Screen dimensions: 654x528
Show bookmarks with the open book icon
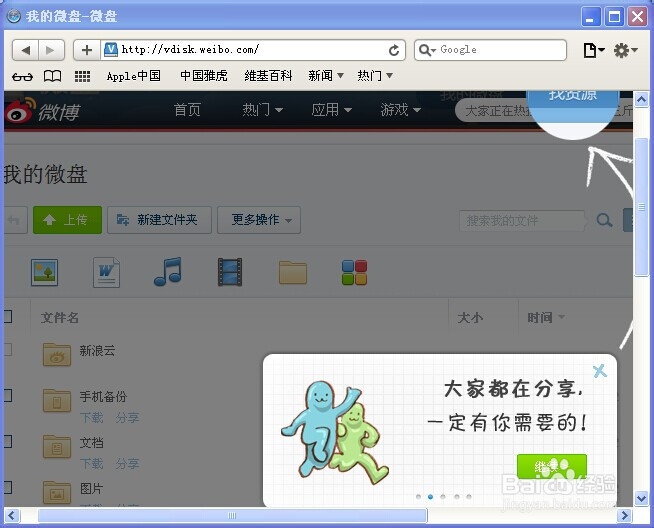pyautogui.click(x=53, y=76)
